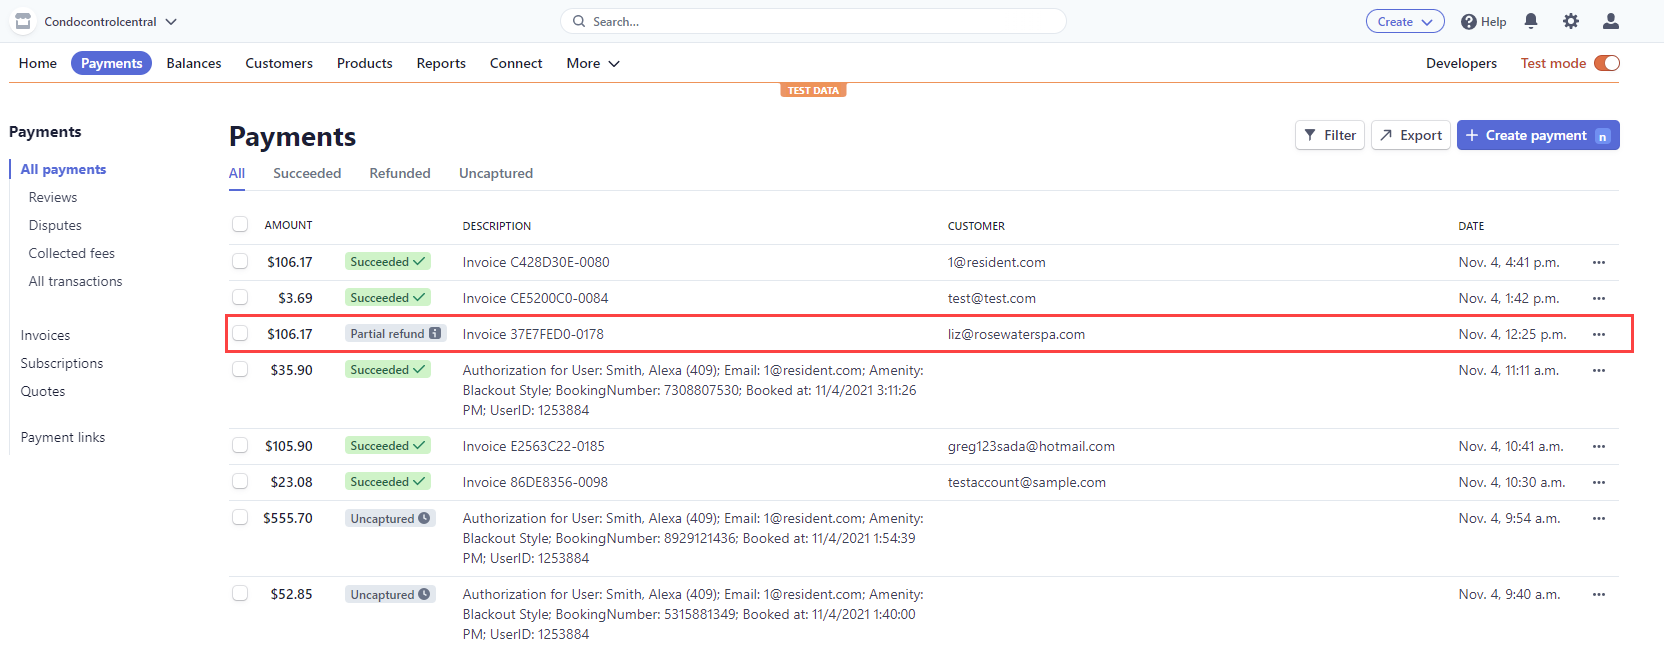Click the Condocontrolcentral store icon

tap(23, 21)
